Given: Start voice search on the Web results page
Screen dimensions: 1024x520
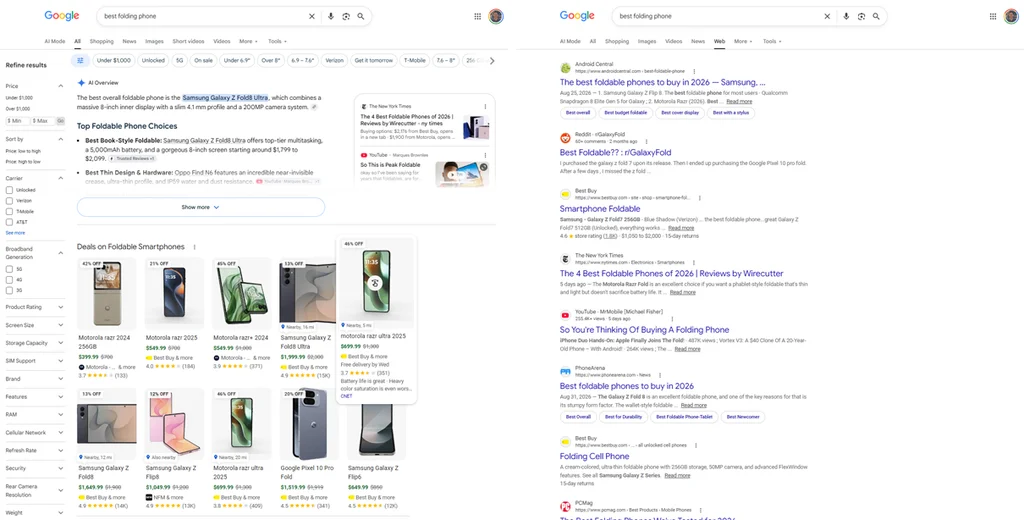Looking at the screenshot, I should click(x=846, y=16).
